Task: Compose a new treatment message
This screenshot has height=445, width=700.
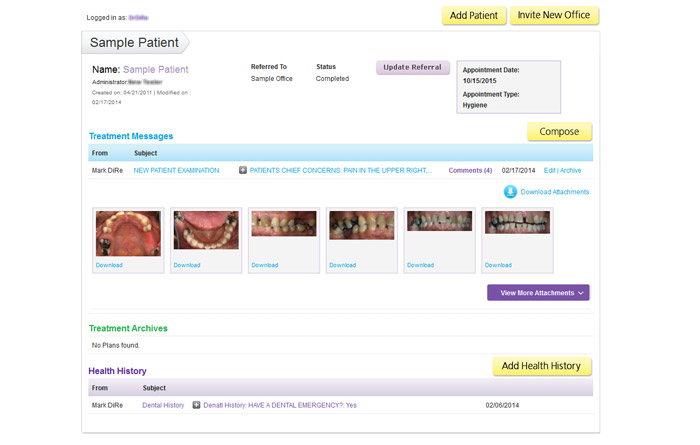Action: (559, 132)
